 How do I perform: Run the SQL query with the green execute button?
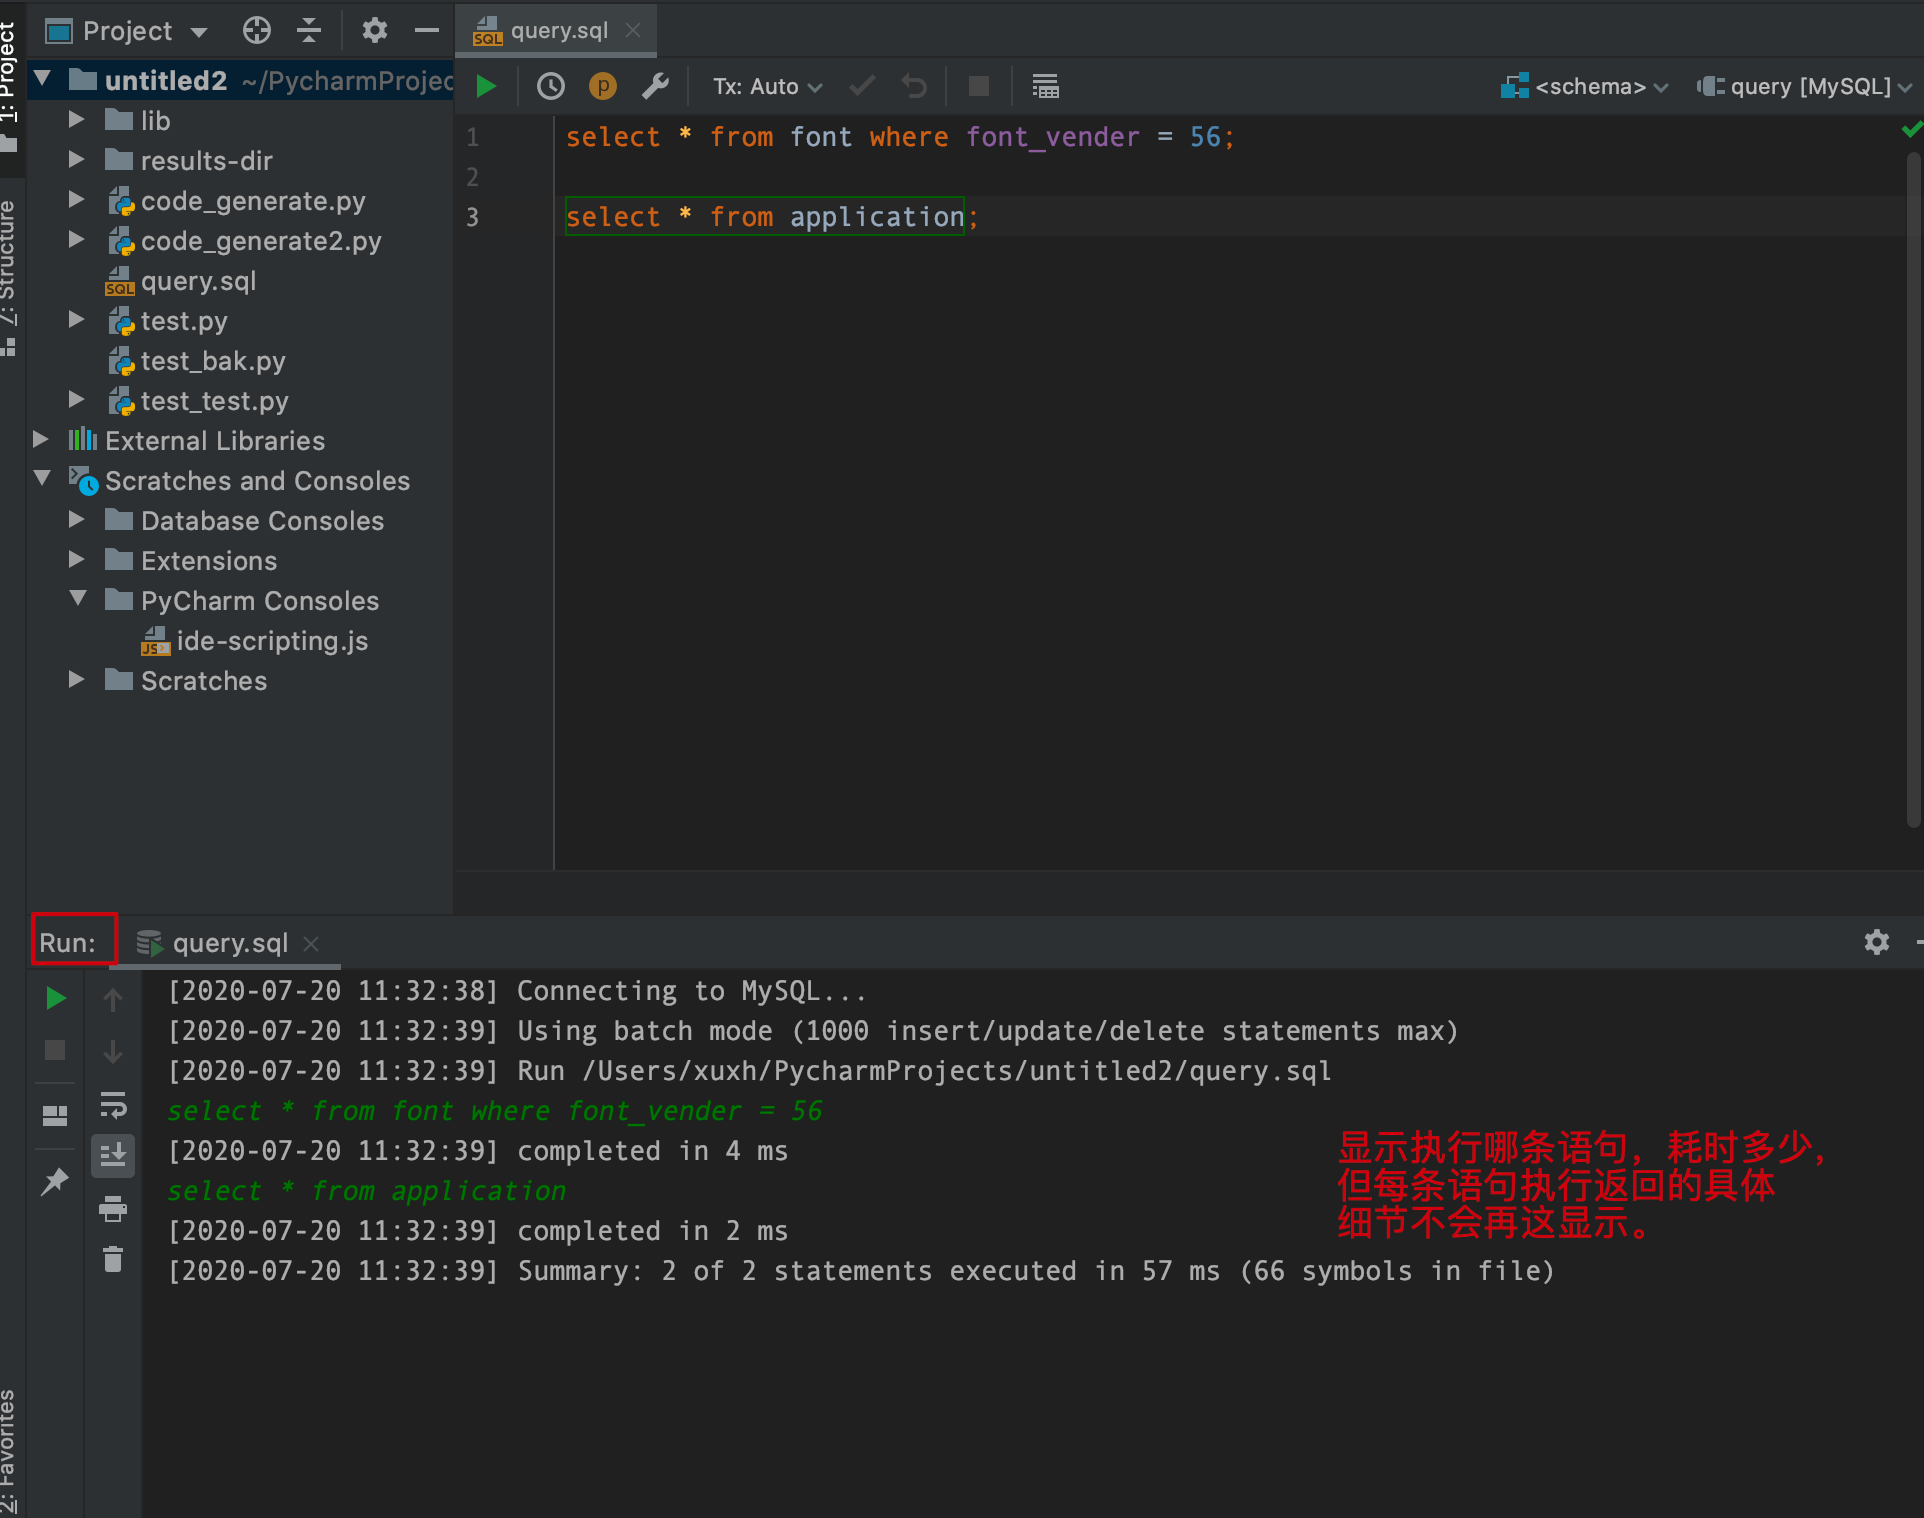pos(486,87)
